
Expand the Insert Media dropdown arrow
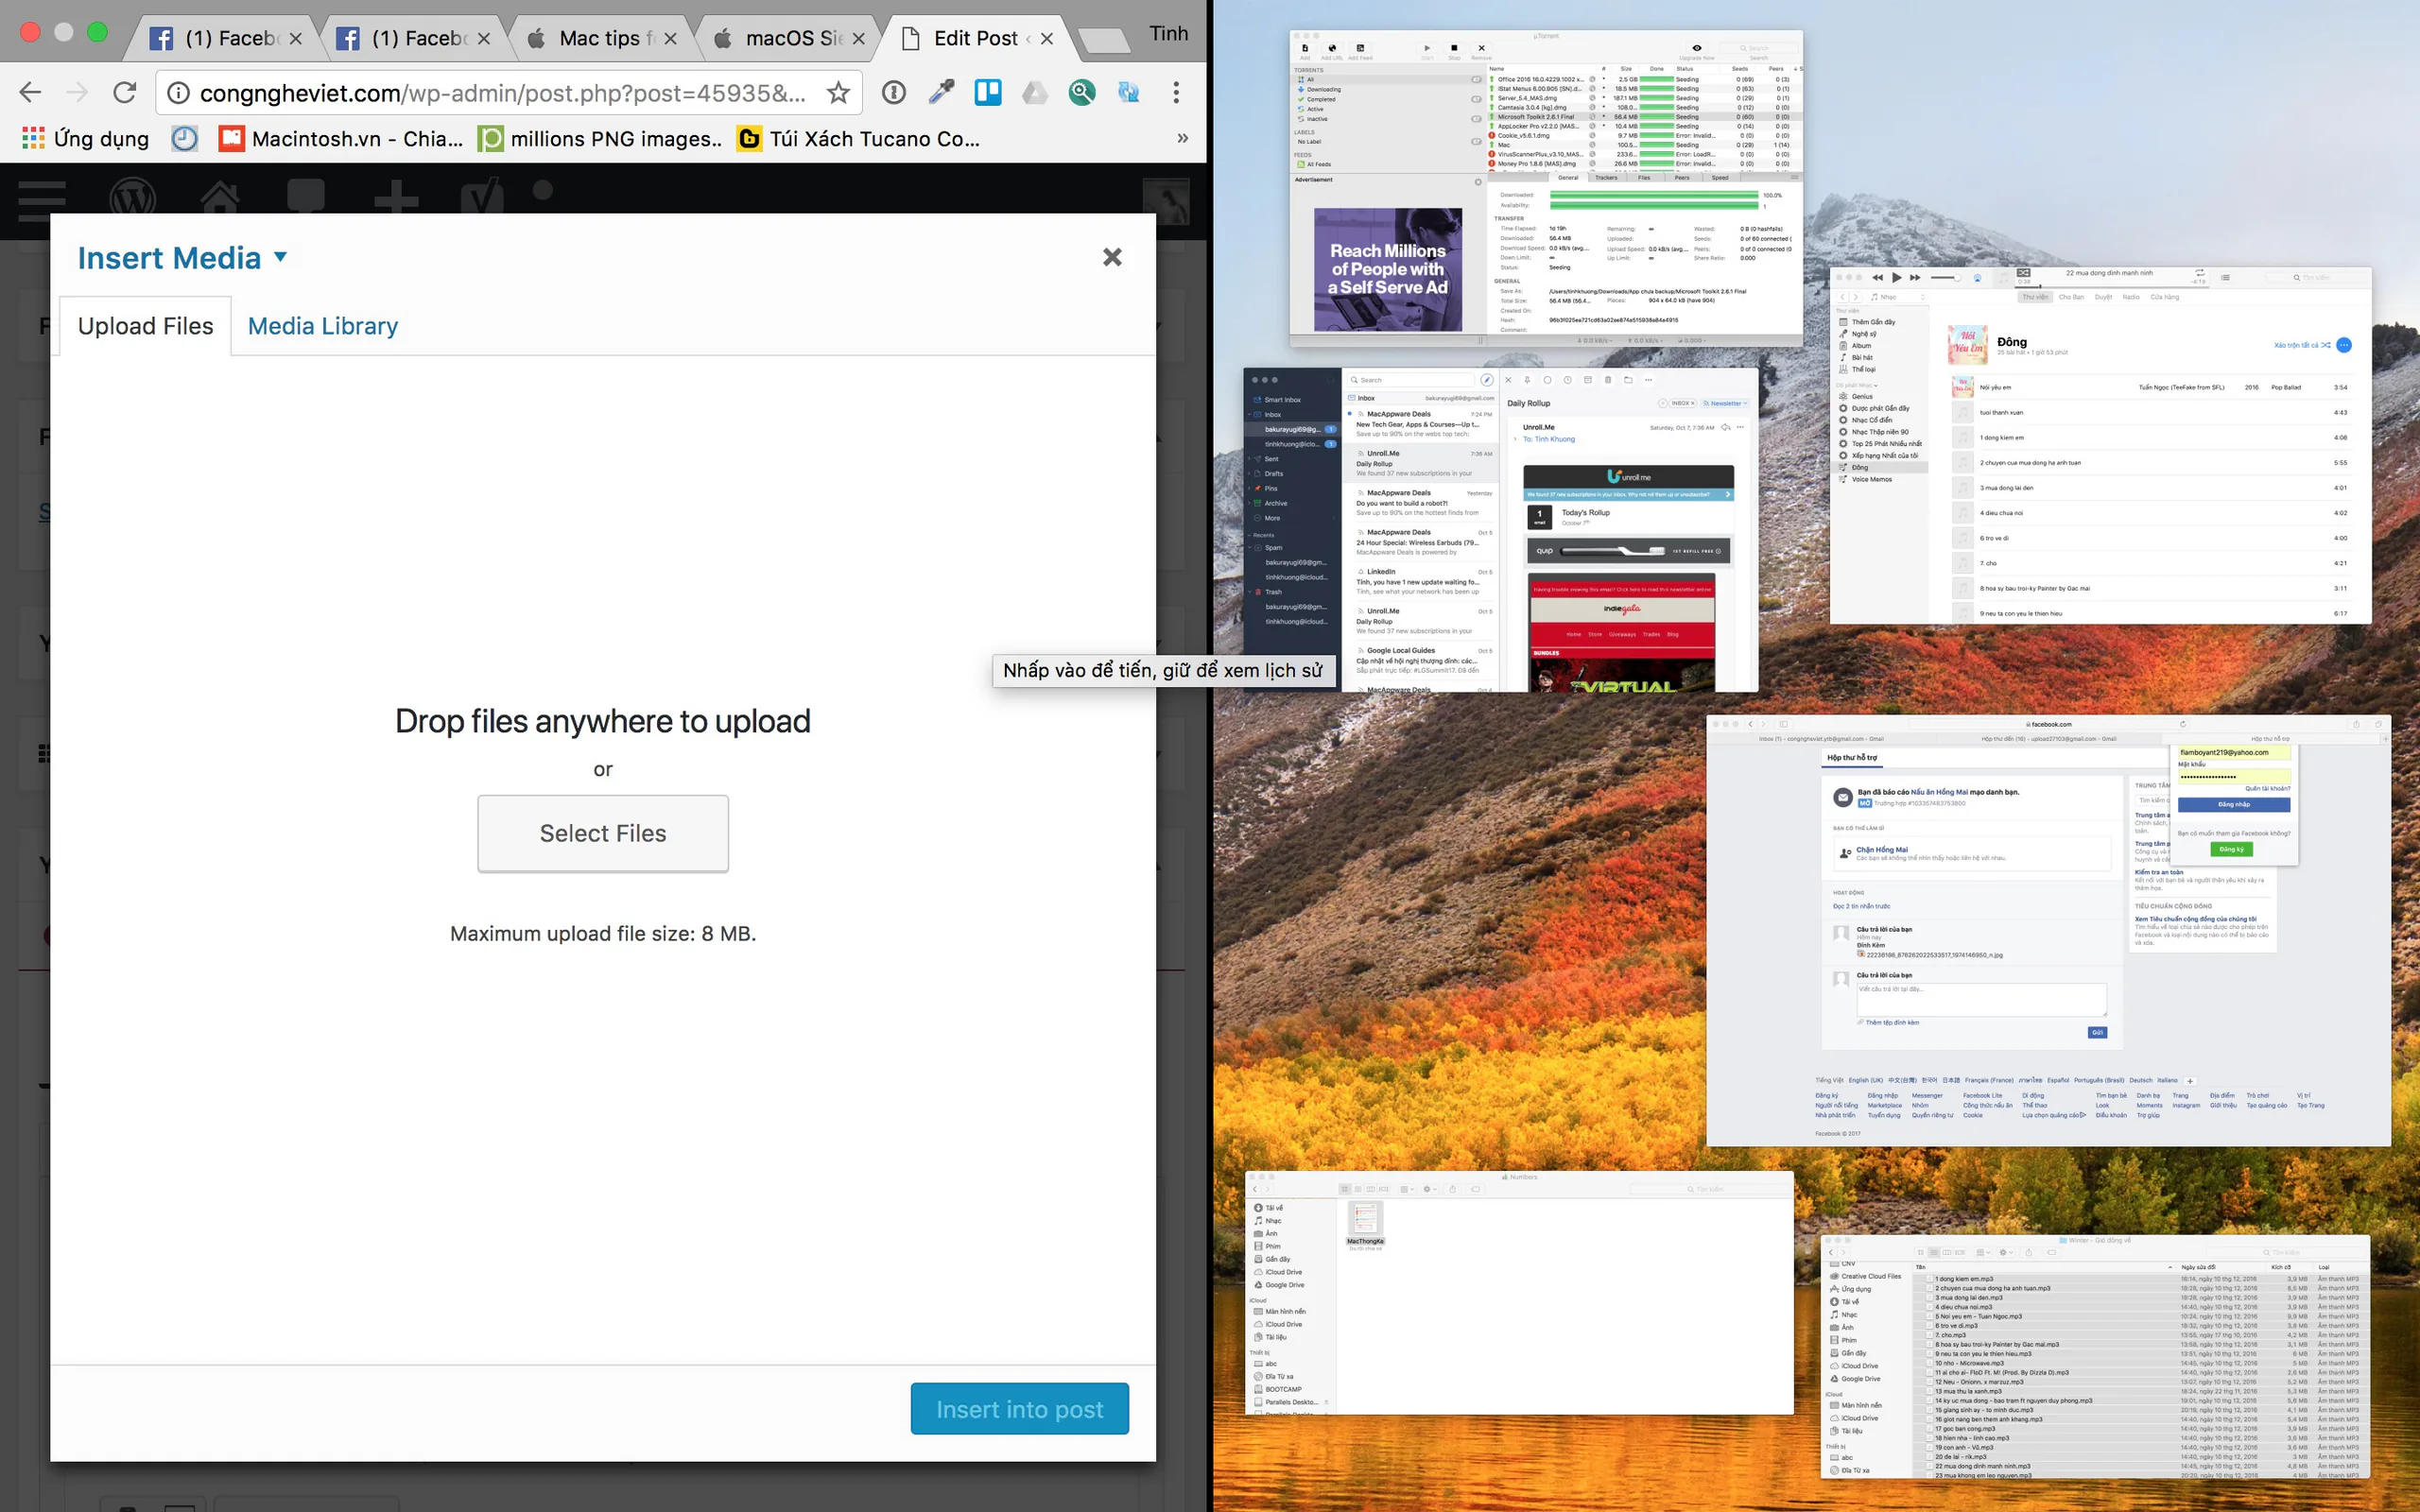[x=281, y=257]
